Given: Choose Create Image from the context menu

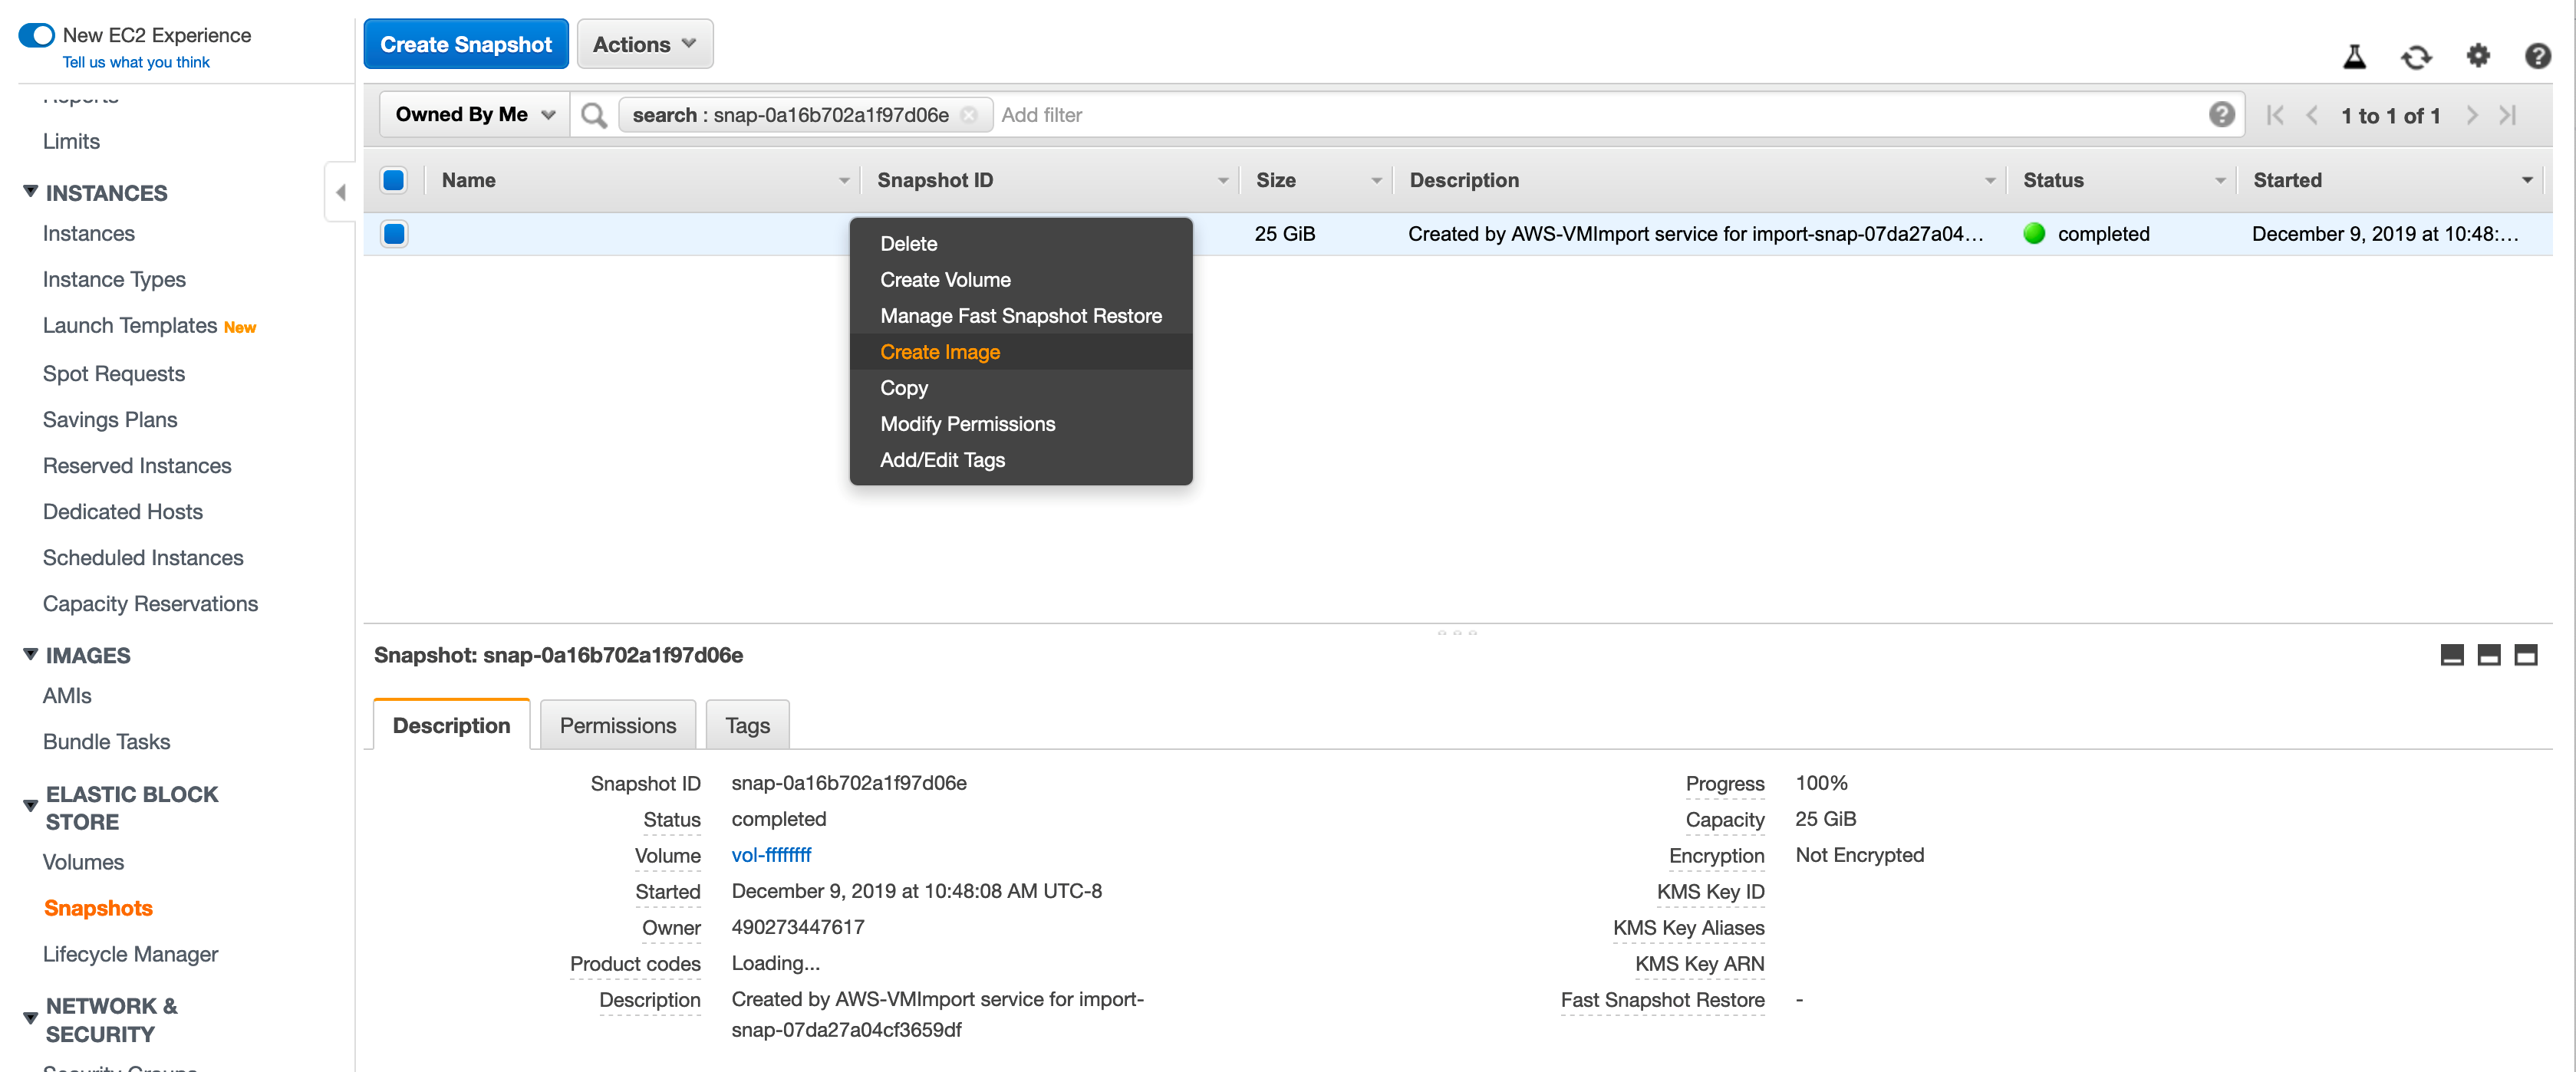Looking at the screenshot, I should (x=1020, y=352).
